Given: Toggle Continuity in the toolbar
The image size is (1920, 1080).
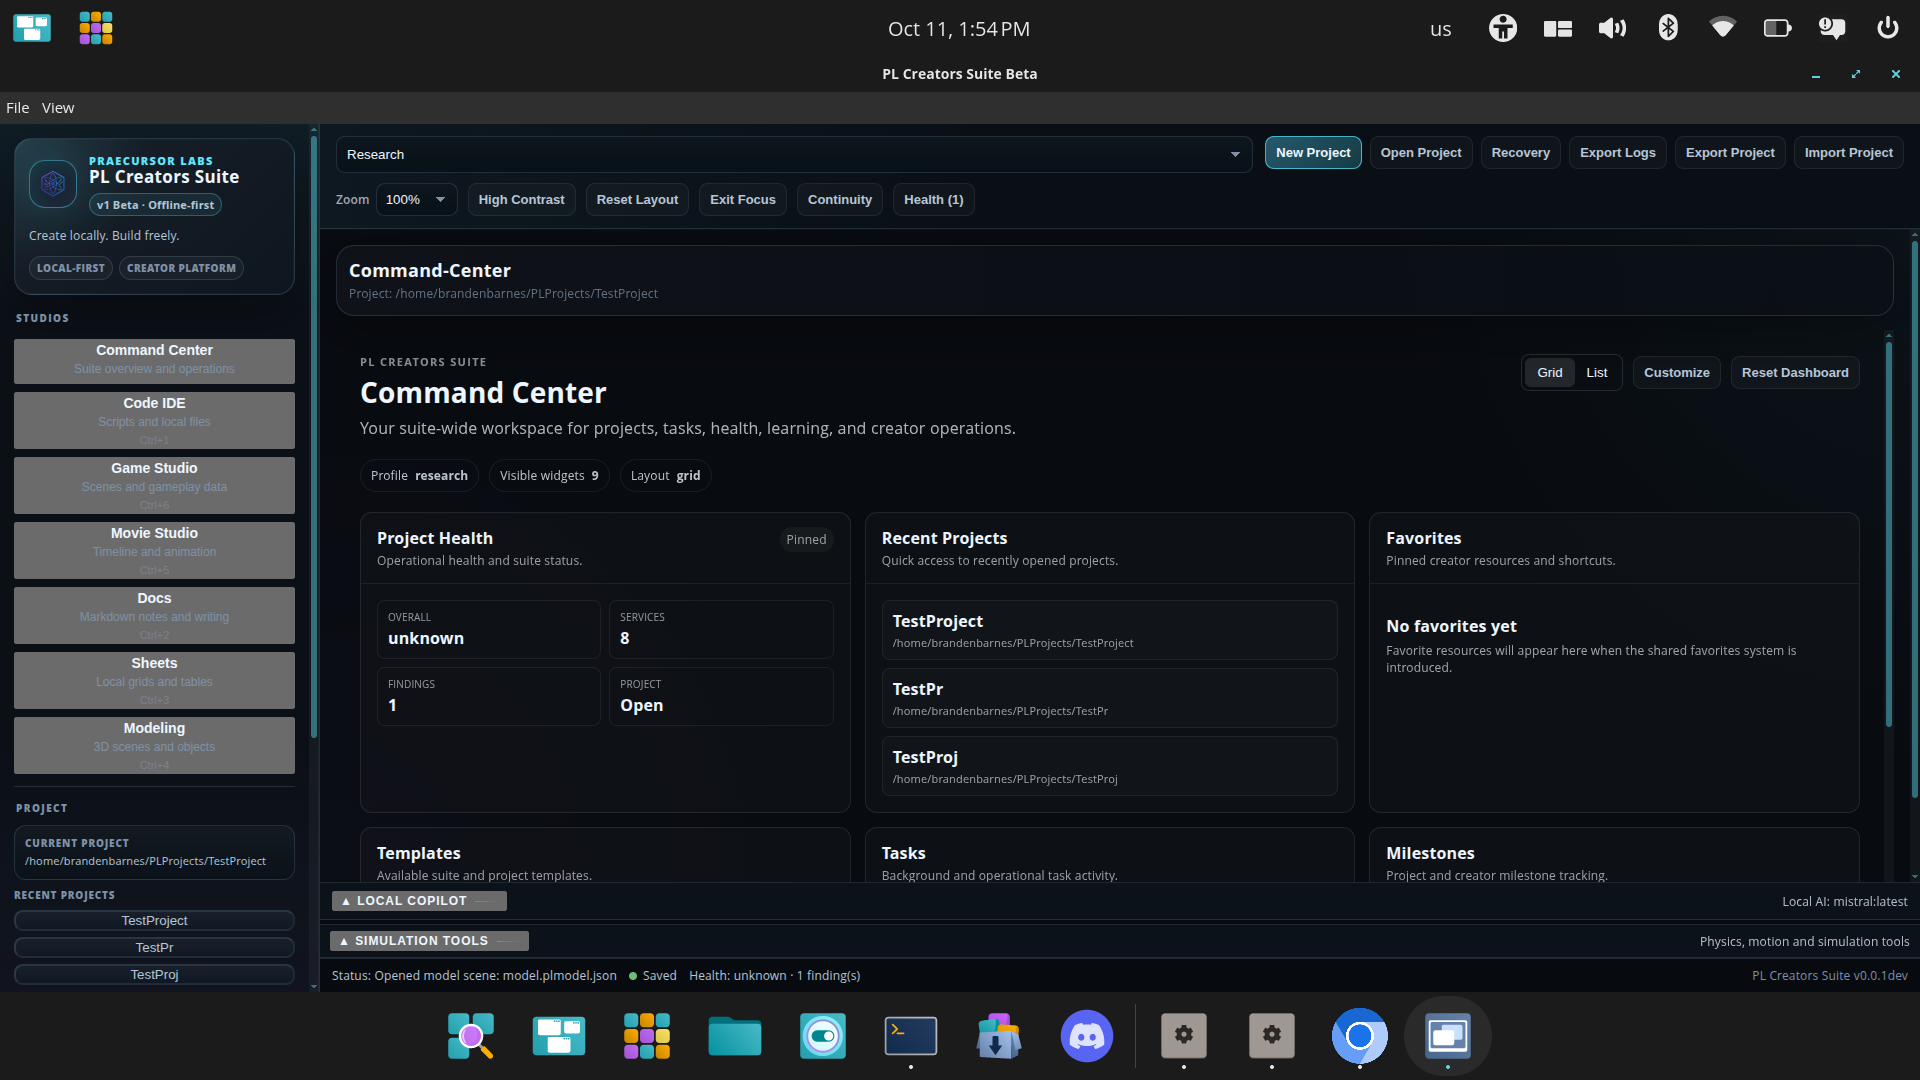Looking at the screenshot, I should pyautogui.click(x=840, y=200).
